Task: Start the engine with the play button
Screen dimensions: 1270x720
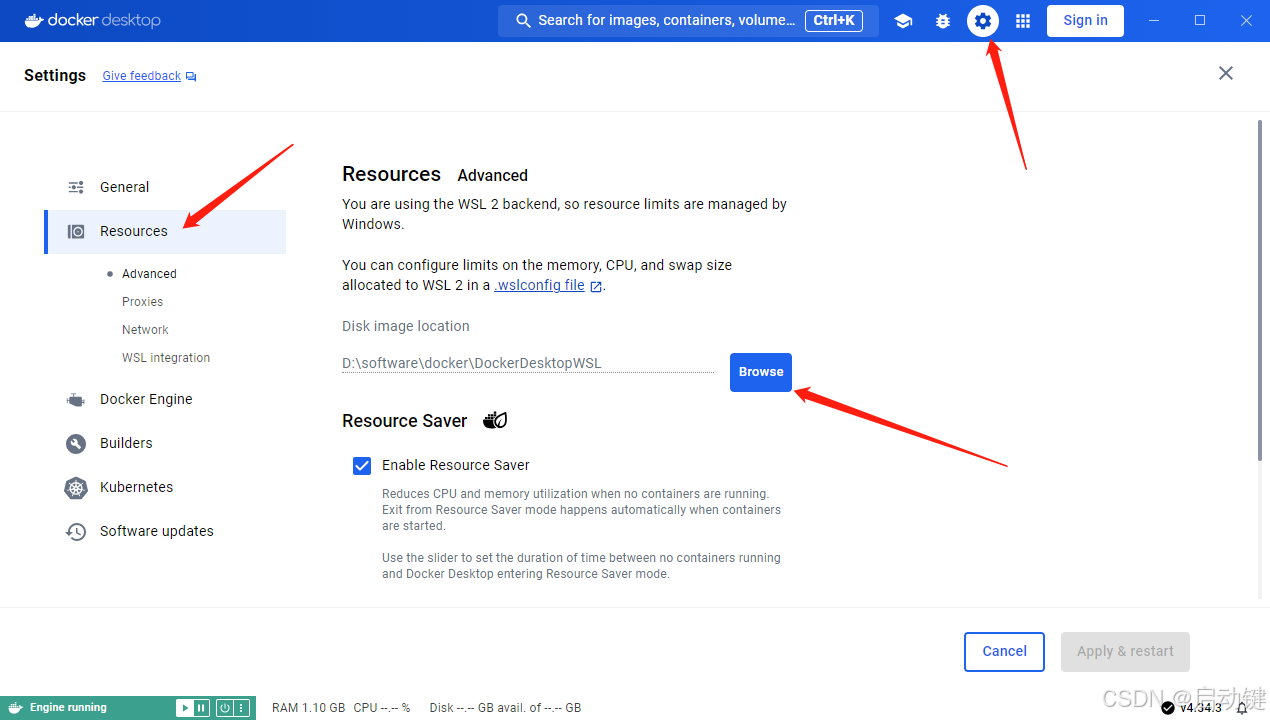Action: (184, 708)
